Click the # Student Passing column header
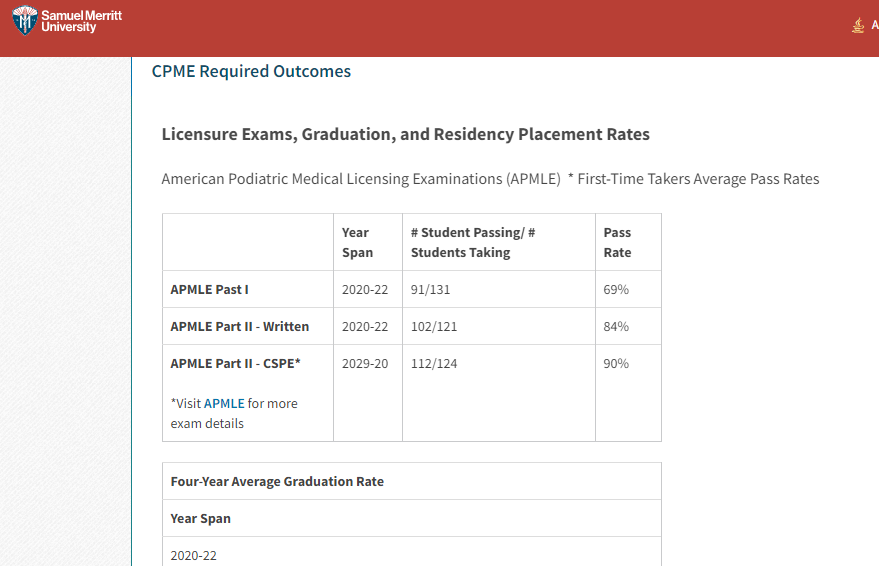This screenshot has height=566, width=879. click(472, 242)
